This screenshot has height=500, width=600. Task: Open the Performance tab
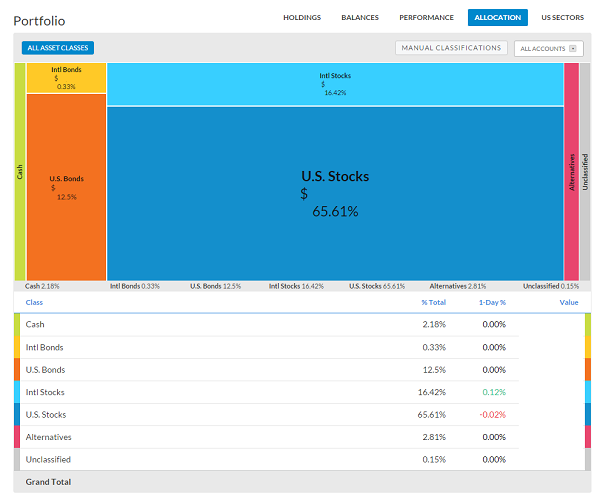pos(426,17)
